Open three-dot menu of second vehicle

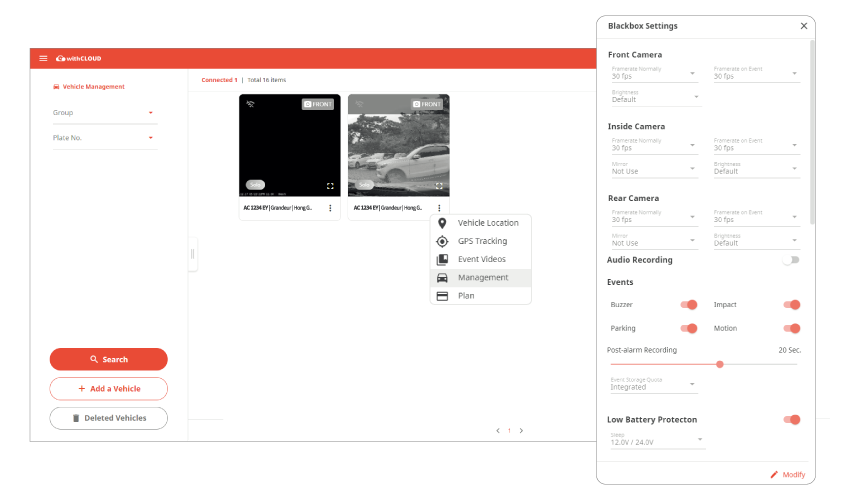point(439,208)
